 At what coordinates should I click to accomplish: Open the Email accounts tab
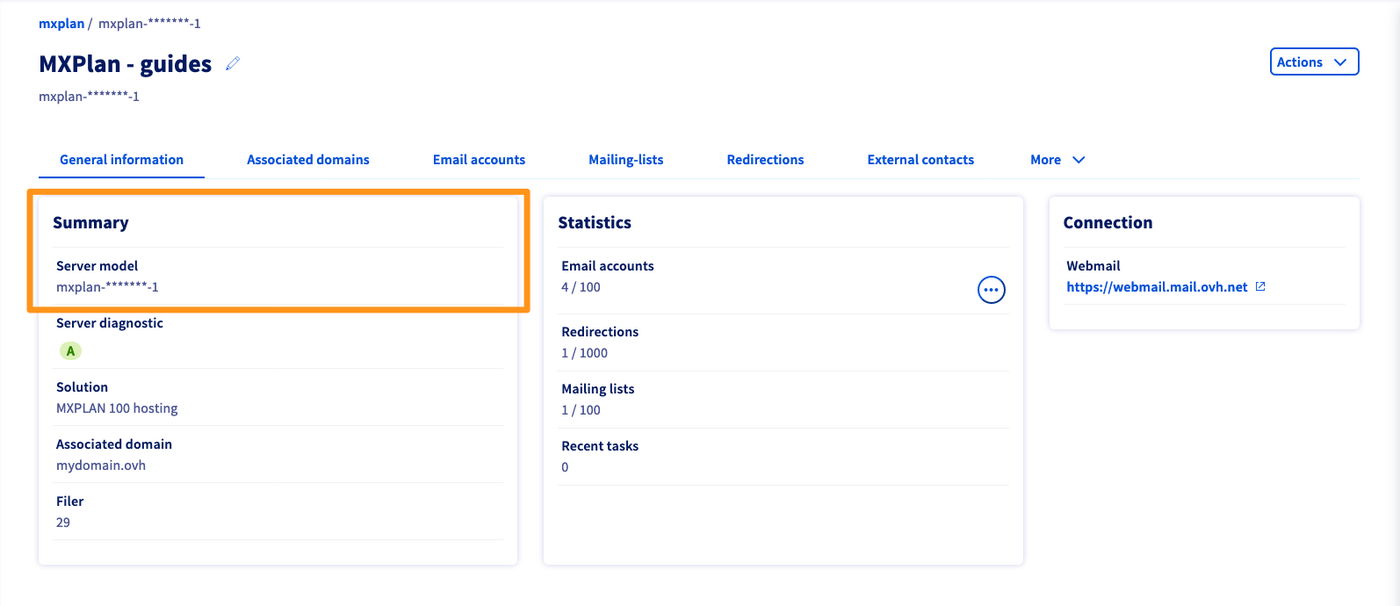pyautogui.click(x=479, y=160)
